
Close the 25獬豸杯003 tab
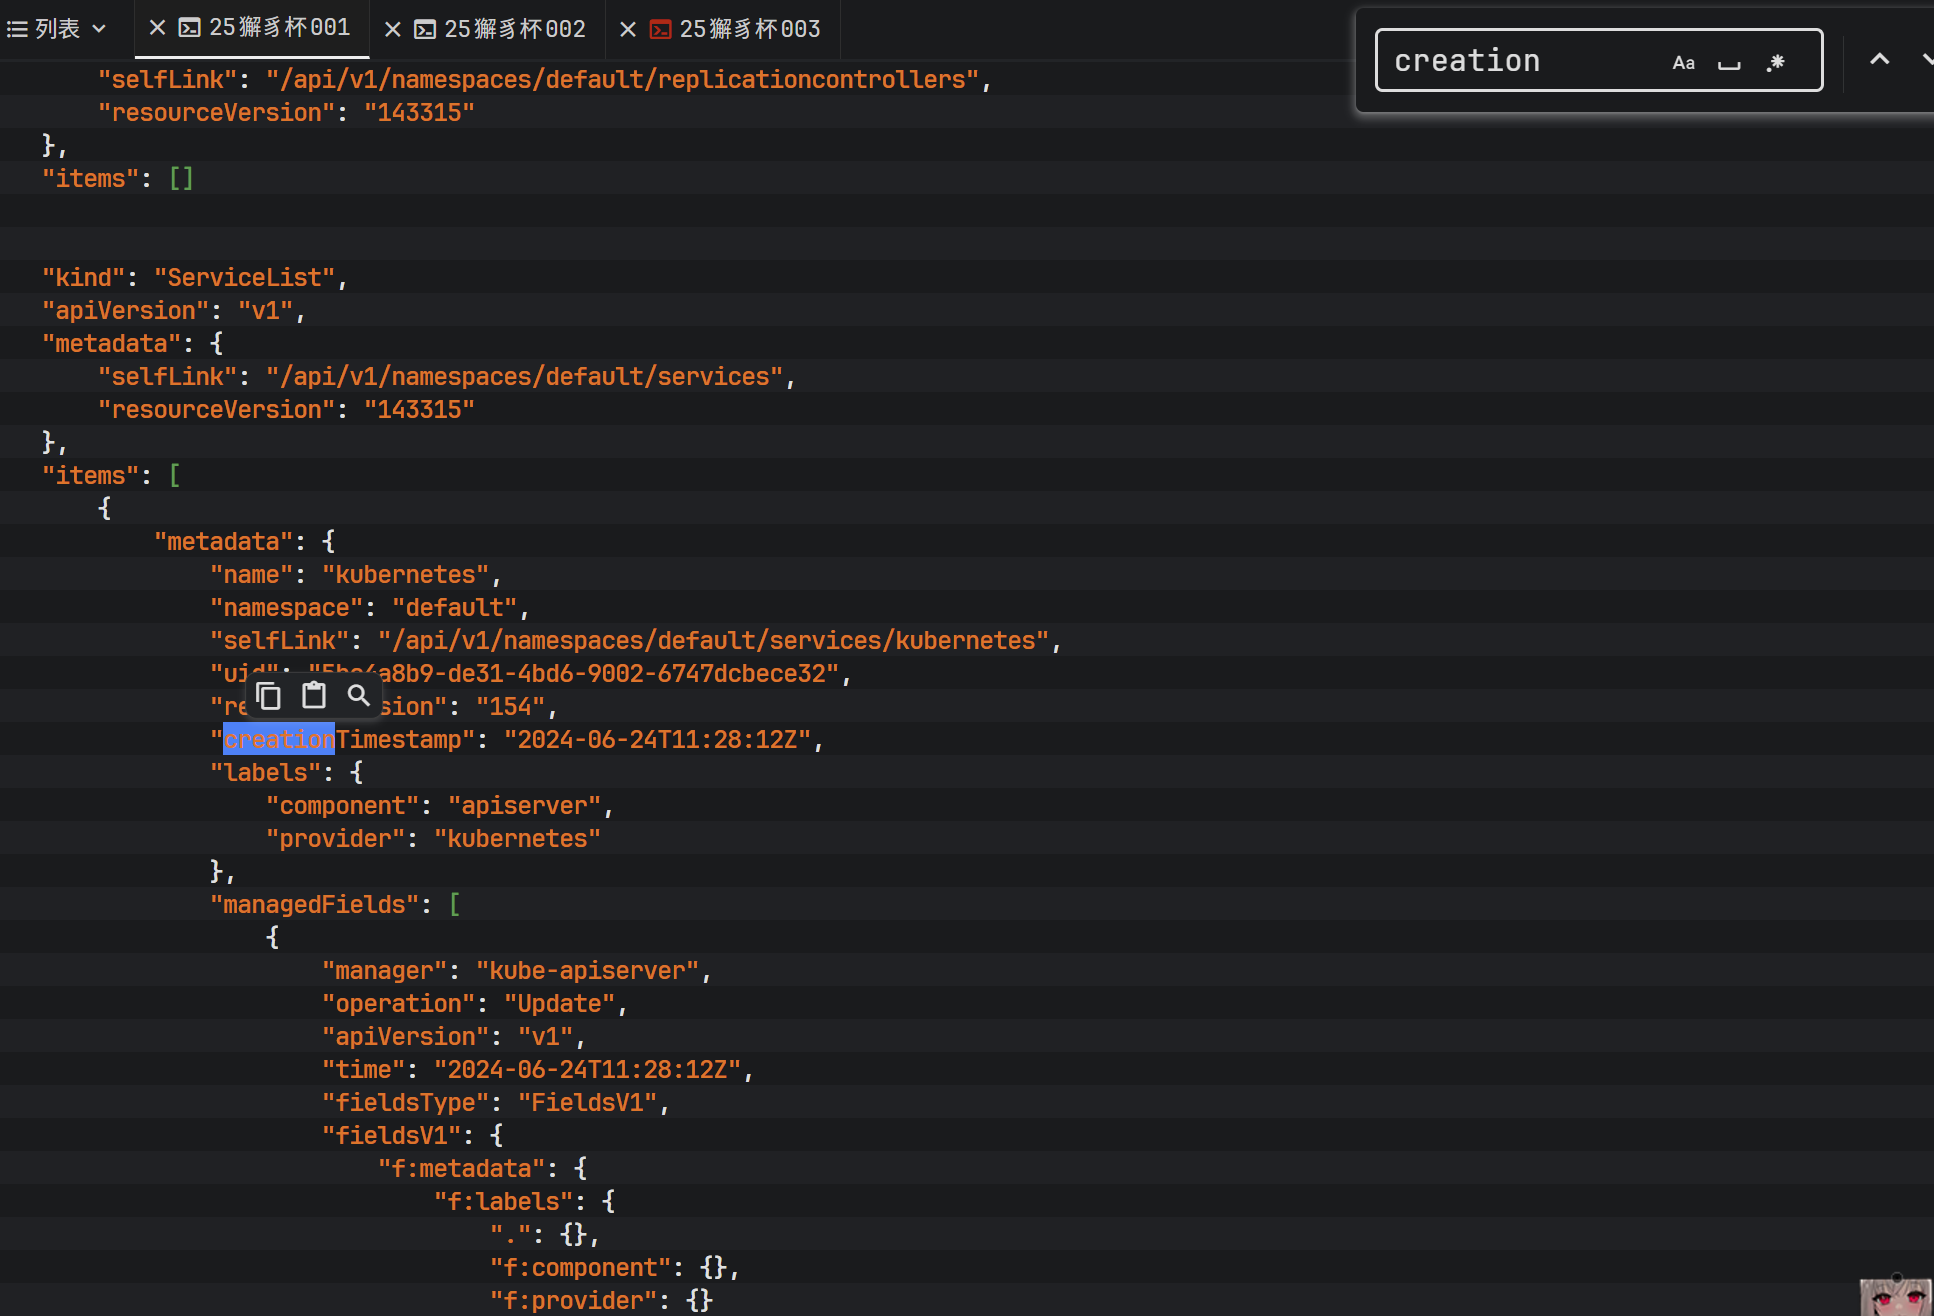click(628, 29)
